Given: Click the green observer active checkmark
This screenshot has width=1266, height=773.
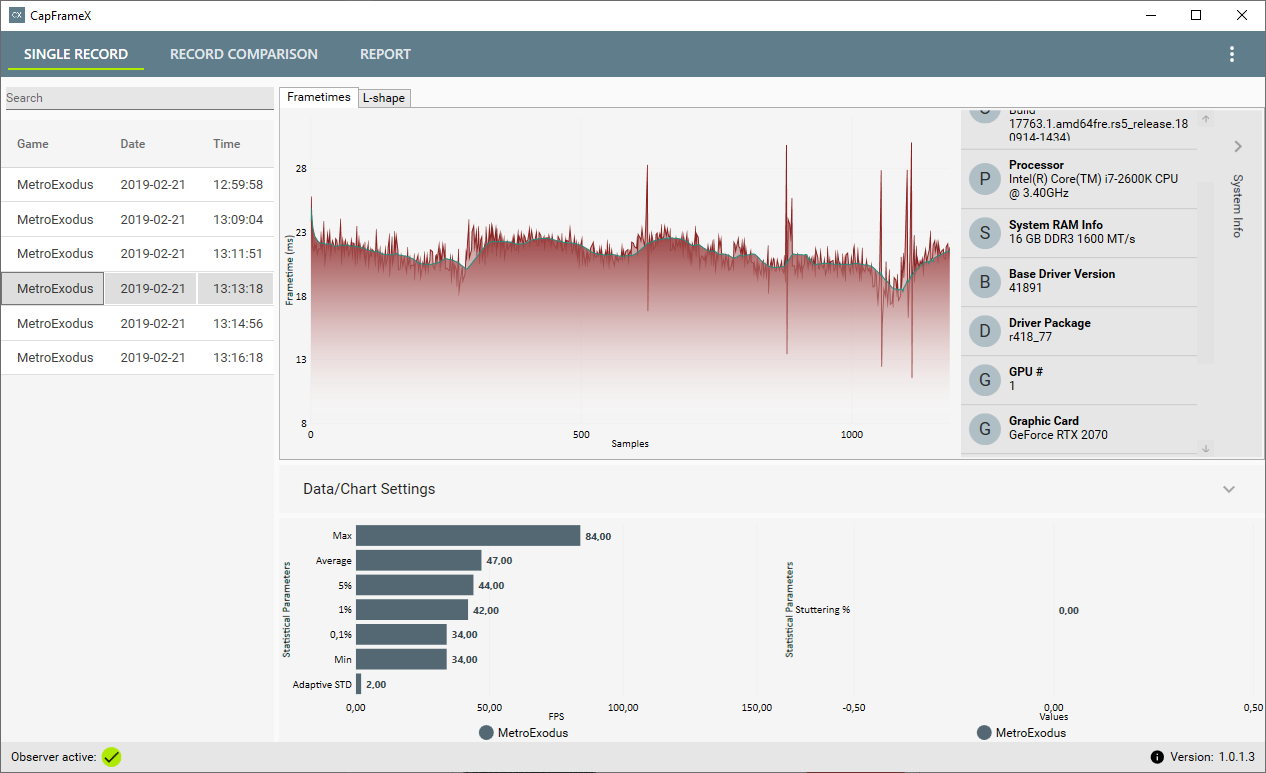Looking at the screenshot, I should (111, 757).
